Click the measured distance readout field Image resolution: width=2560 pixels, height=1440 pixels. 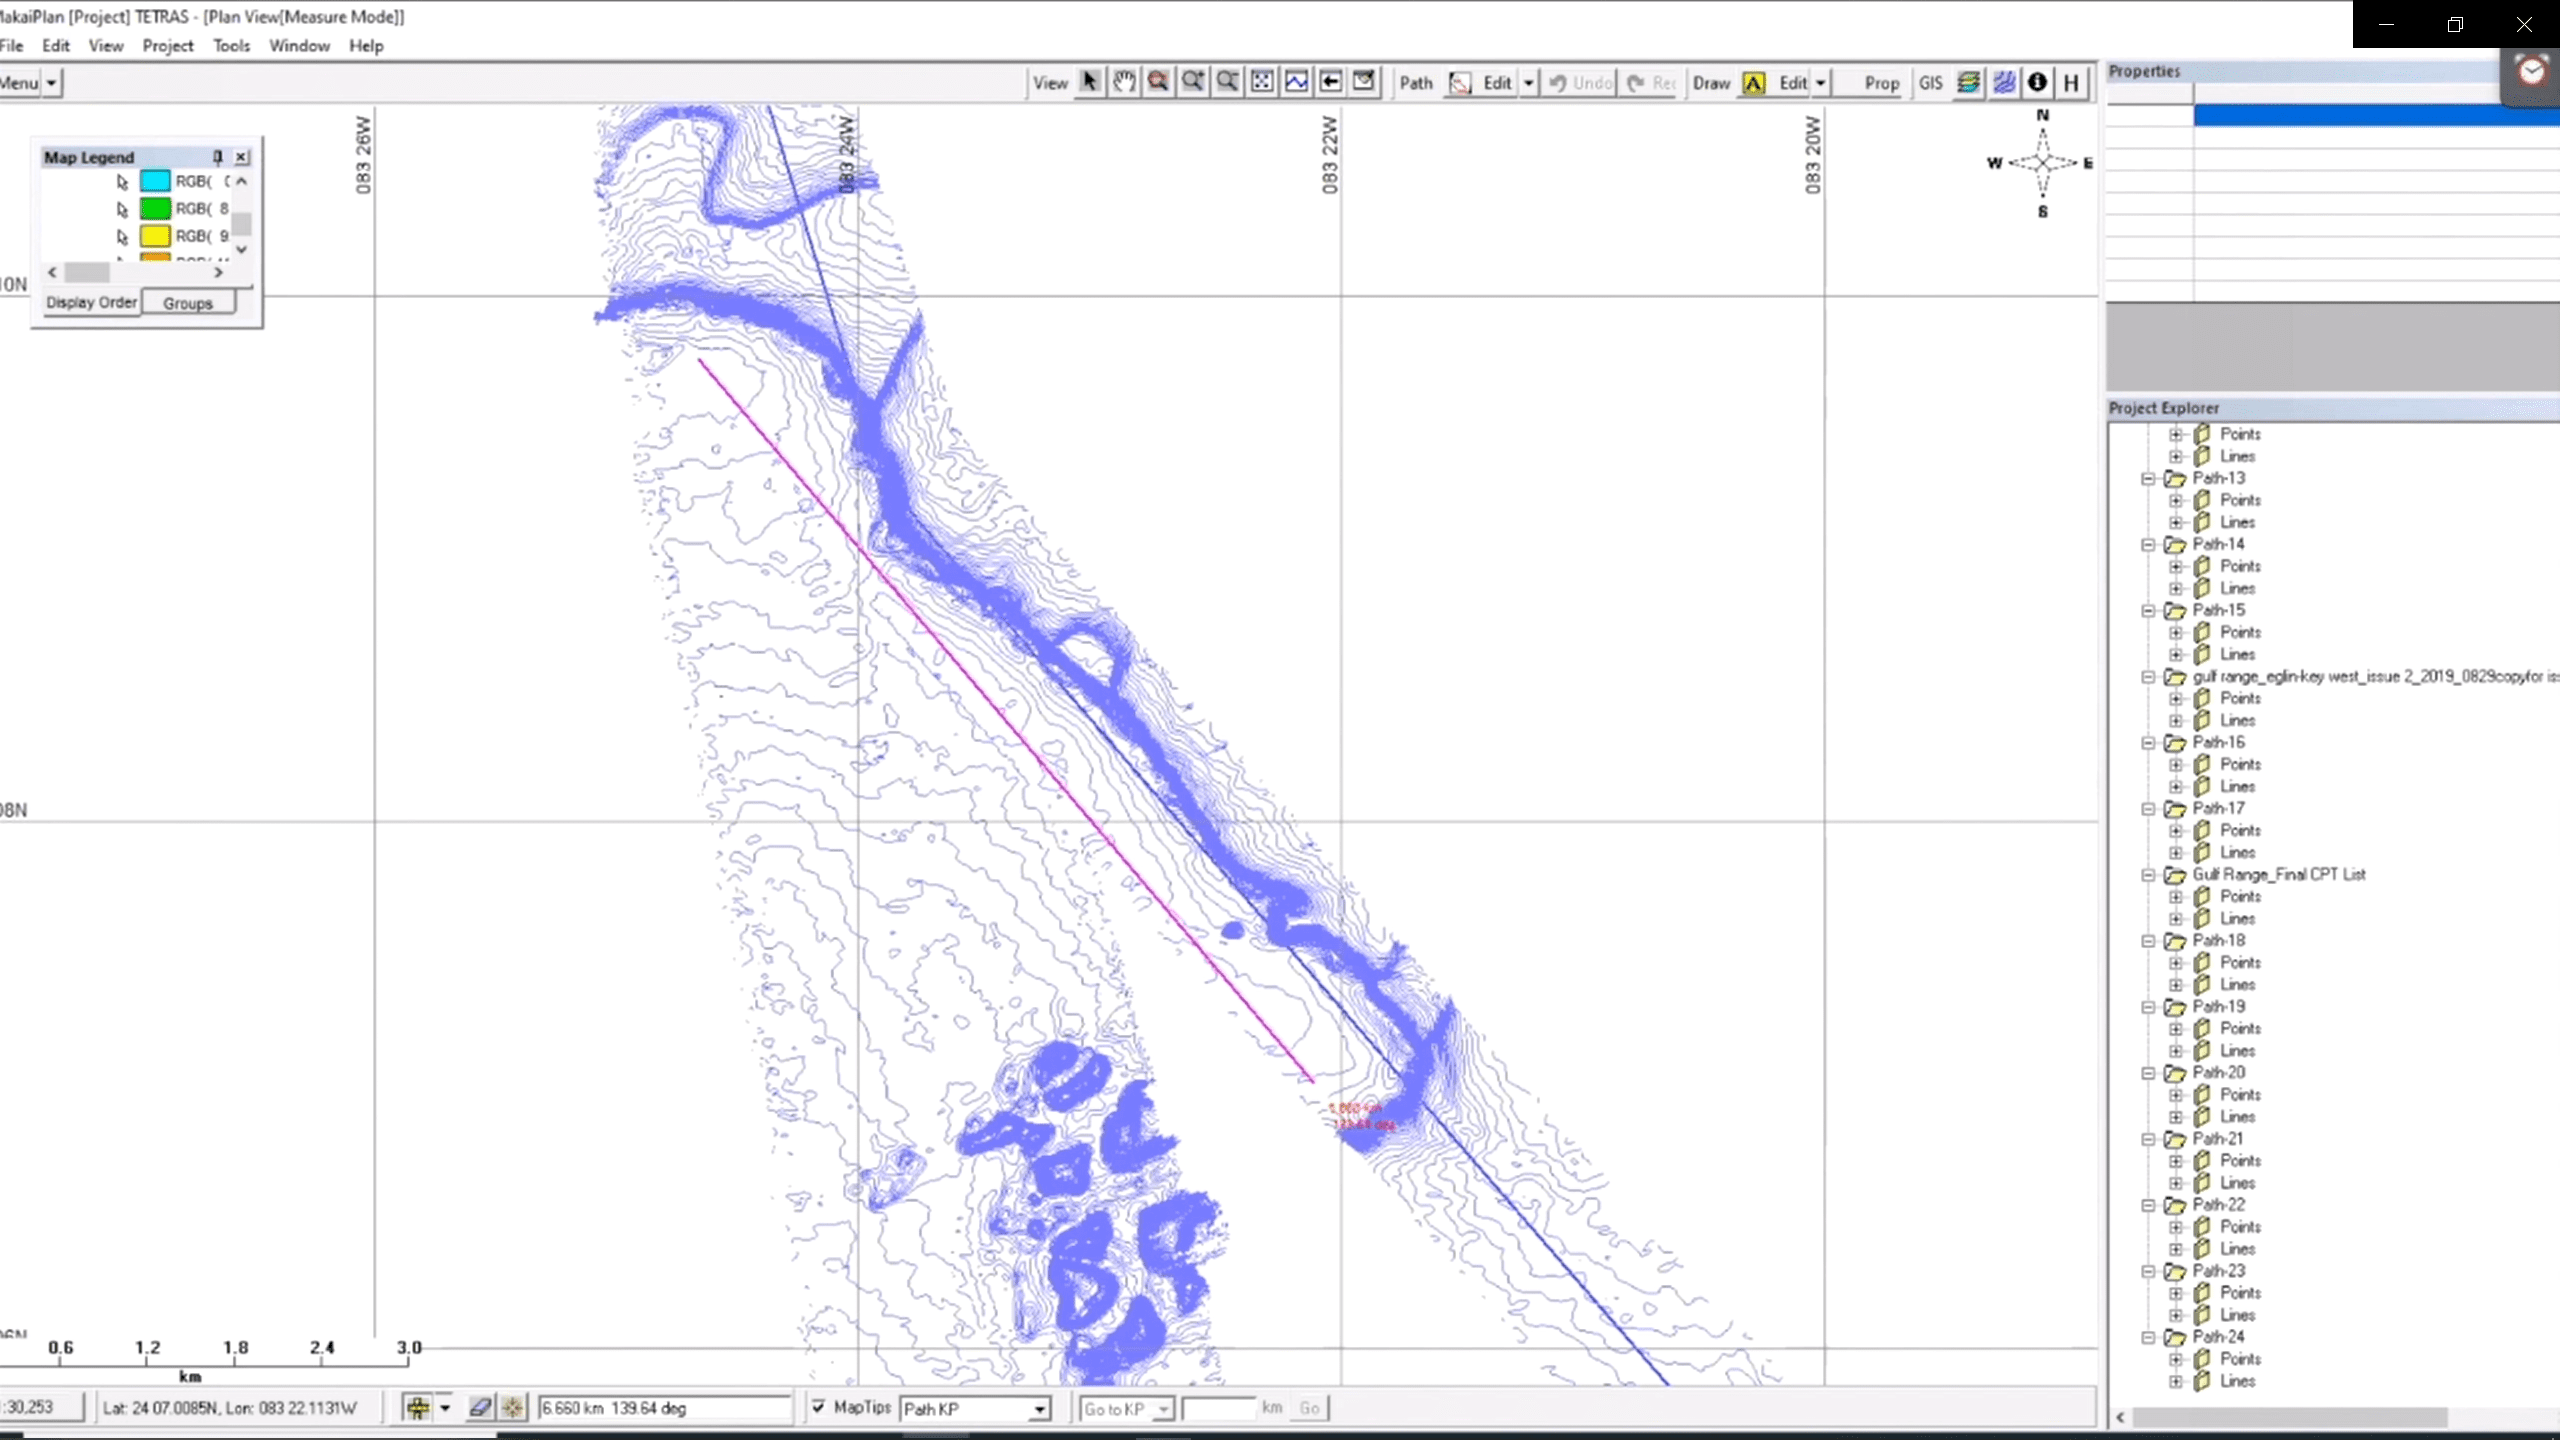pyautogui.click(x=665, y=1408)
